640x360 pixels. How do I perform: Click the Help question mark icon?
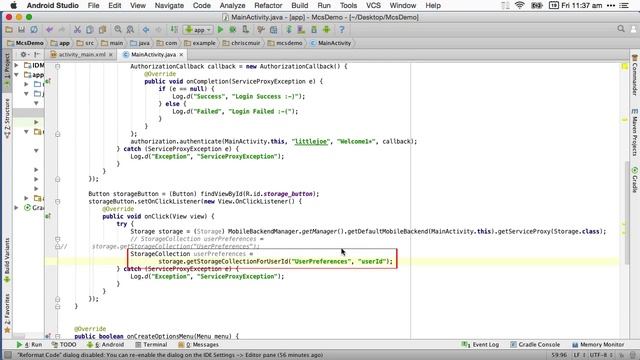[x=342, y=29]
